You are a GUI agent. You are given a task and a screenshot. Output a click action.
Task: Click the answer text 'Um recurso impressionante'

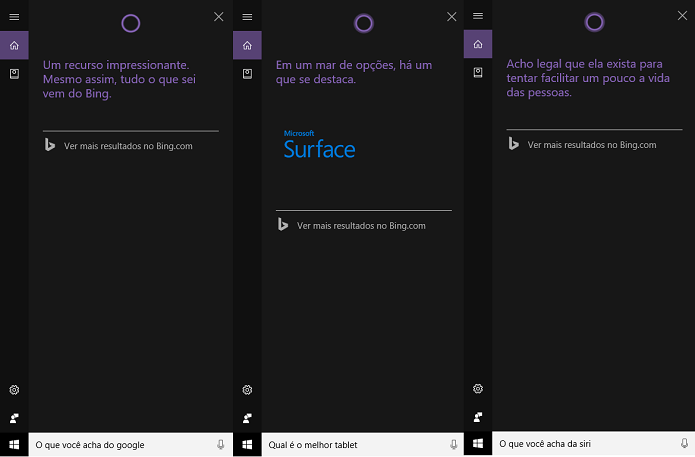[116, 65]
